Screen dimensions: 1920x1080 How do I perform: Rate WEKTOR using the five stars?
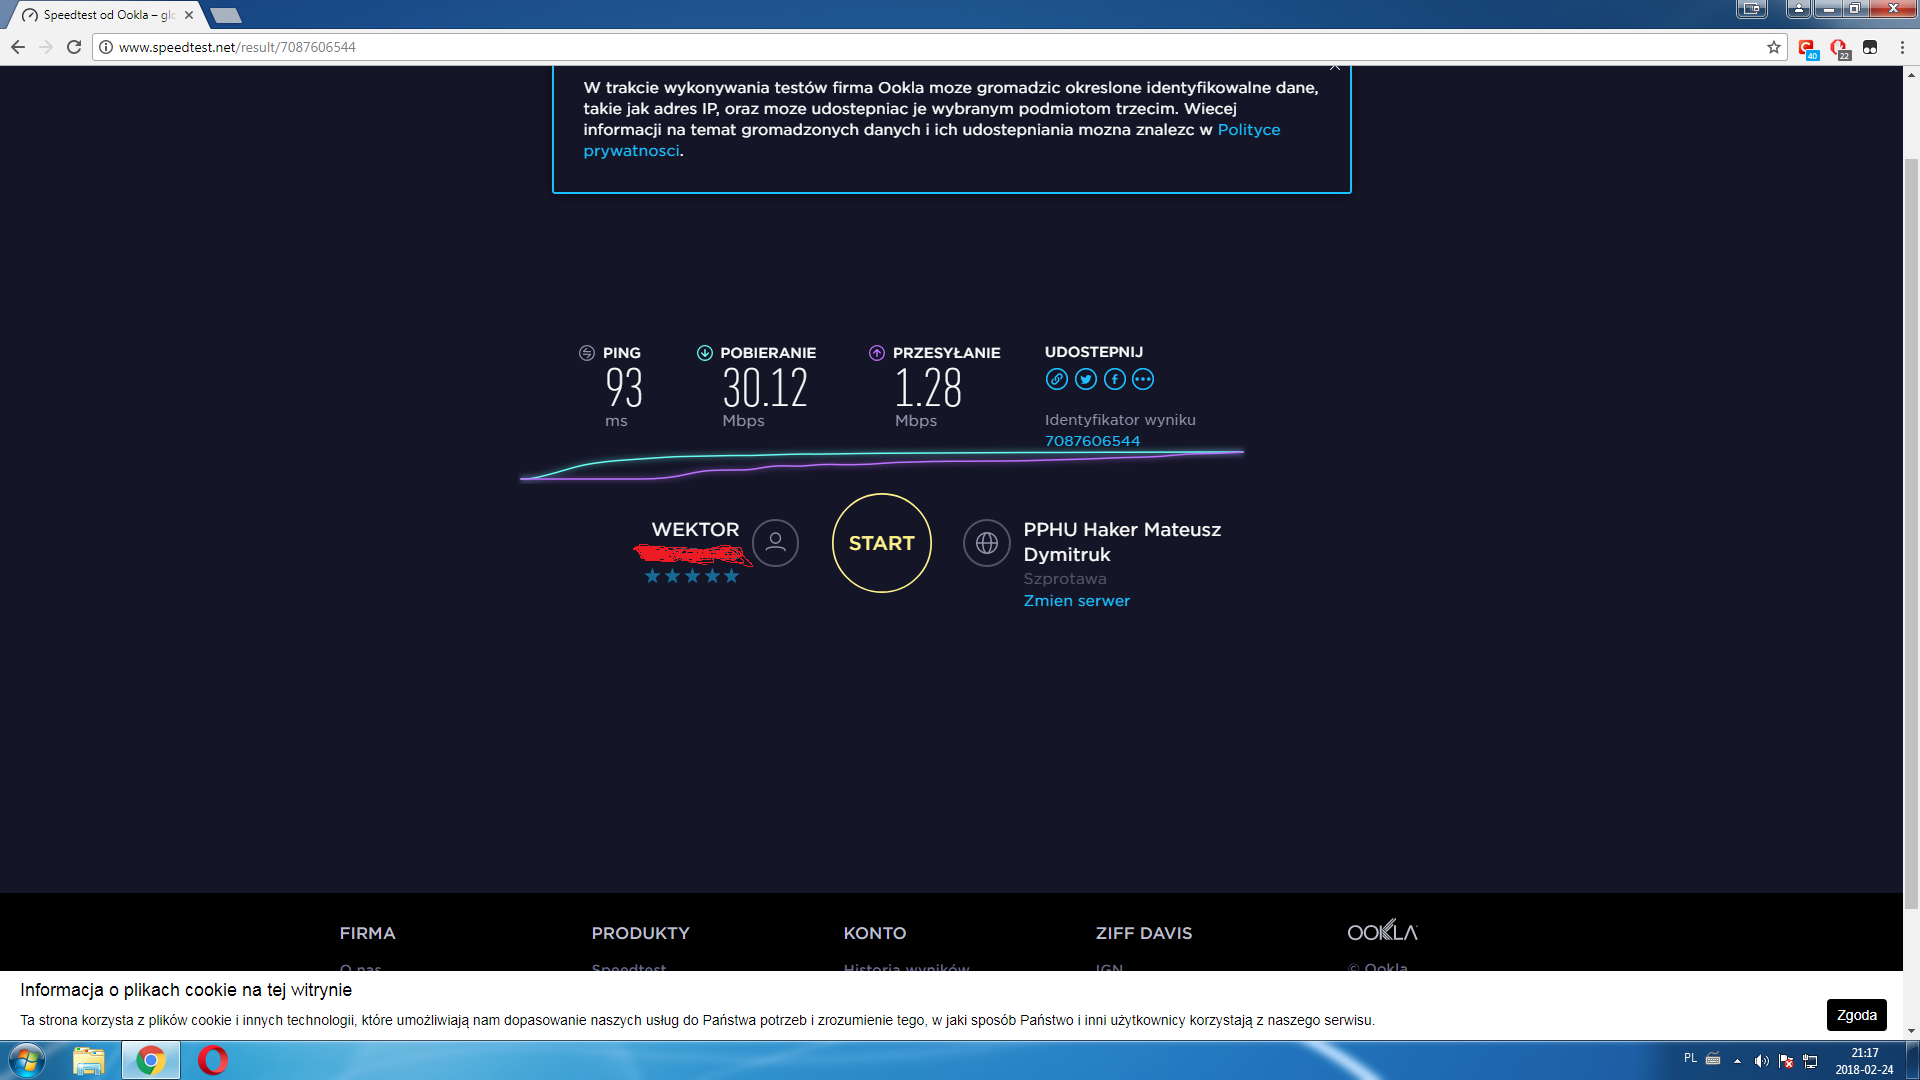pyautogui.click(x=692, y=576)
